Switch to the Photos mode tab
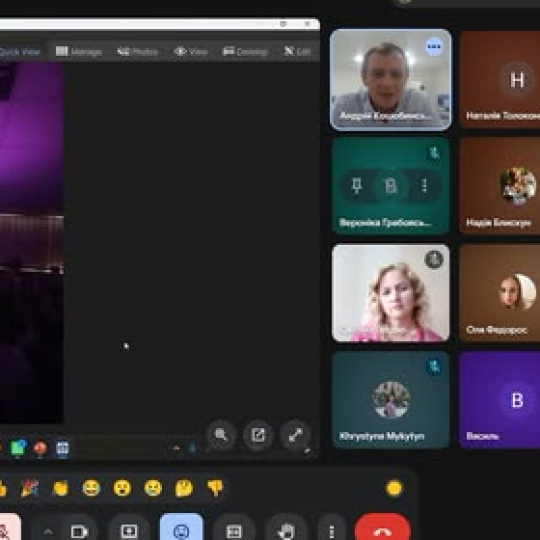540x540 pixels. click(138, 52)
